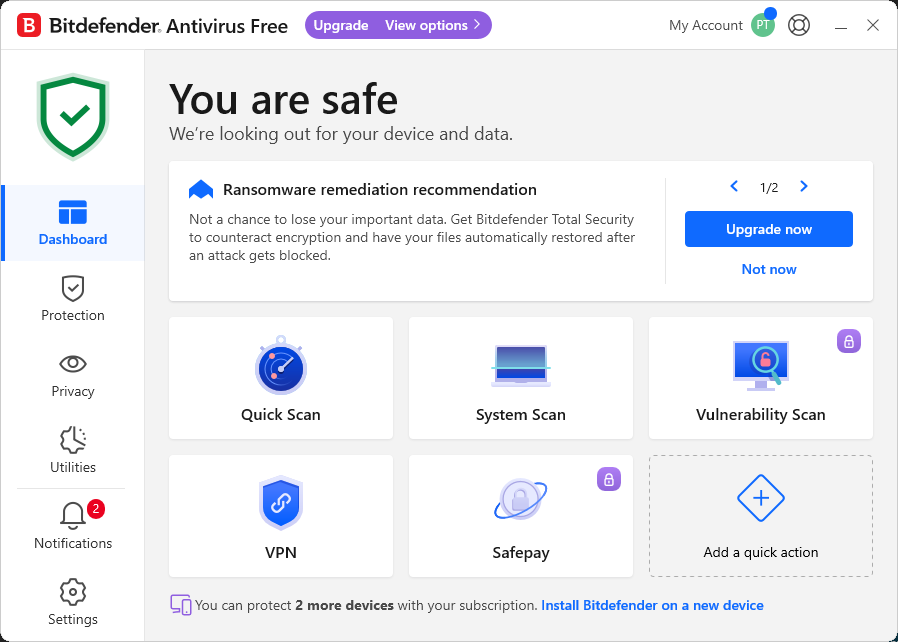Select the Utilities sidebar item
The image size is (898, 642).
pyautogui.click(x=73, y=451)
